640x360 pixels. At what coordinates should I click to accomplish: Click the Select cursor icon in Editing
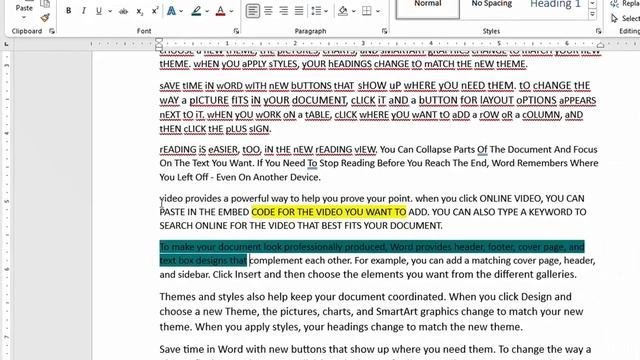(614, 18)
